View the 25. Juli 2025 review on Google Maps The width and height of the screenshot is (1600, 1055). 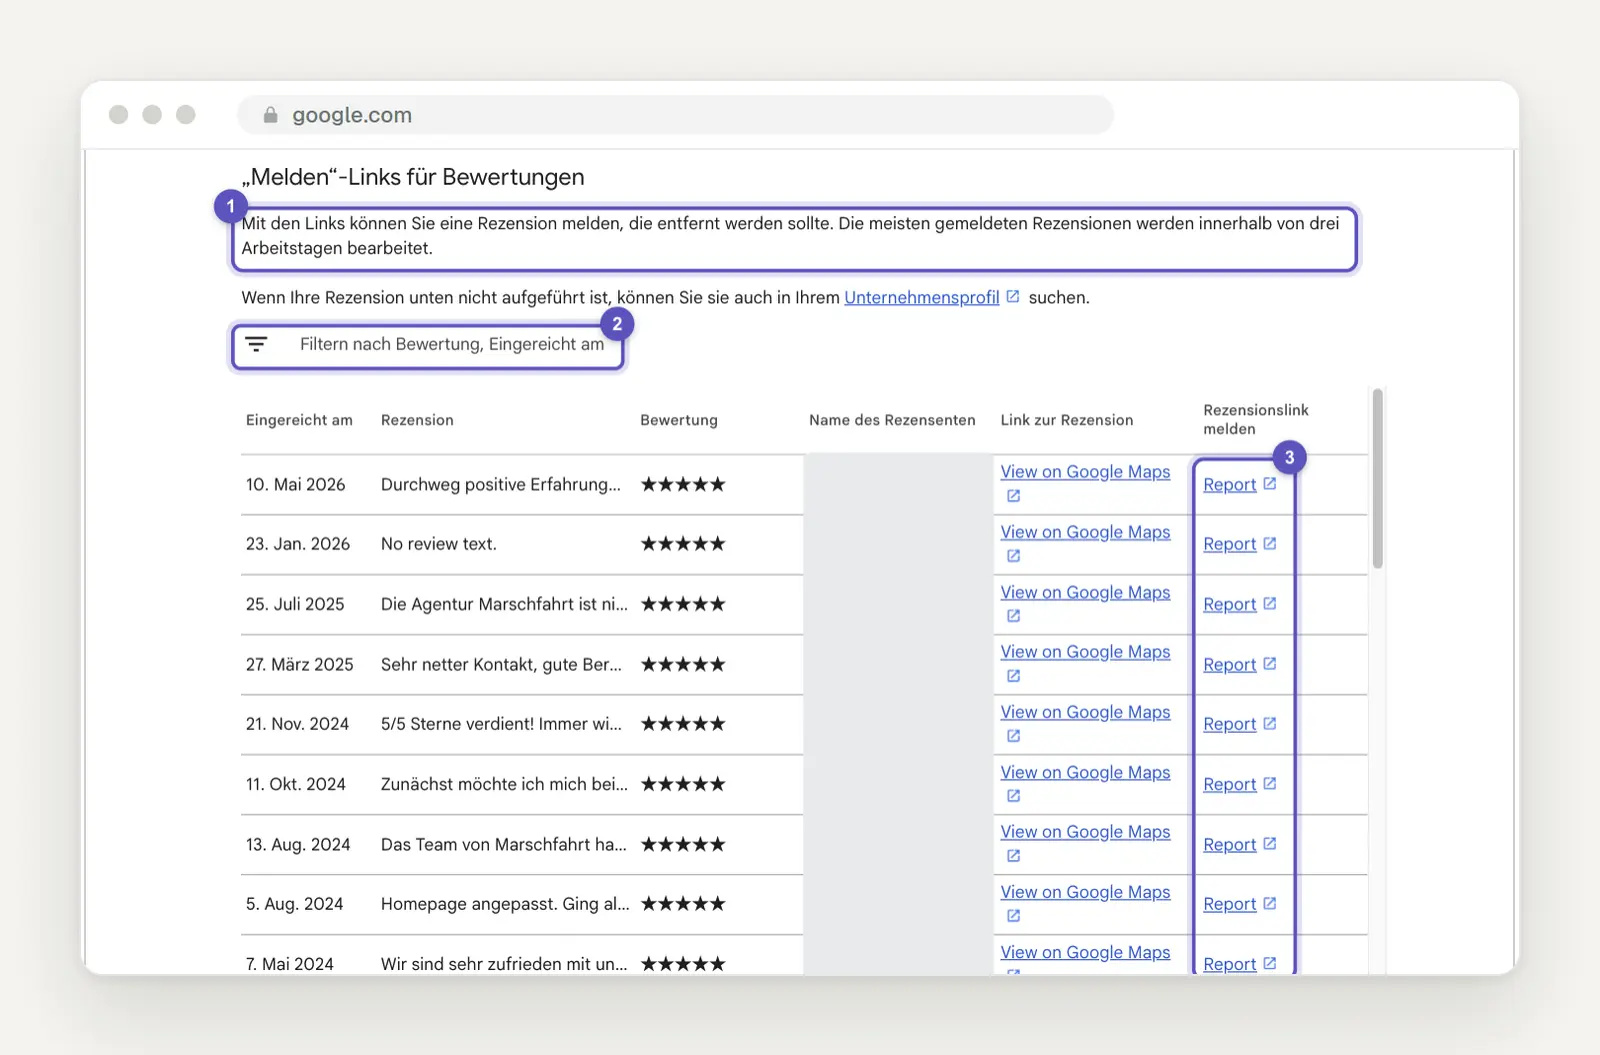pos(1085,592)
